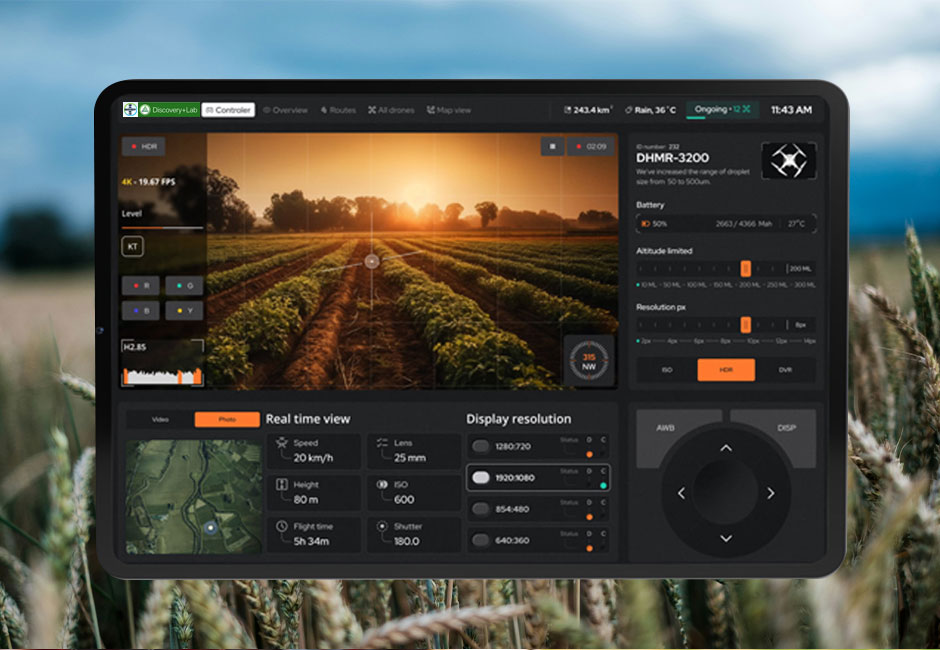Tap the right arrow on D-pad

click(770, 493)
